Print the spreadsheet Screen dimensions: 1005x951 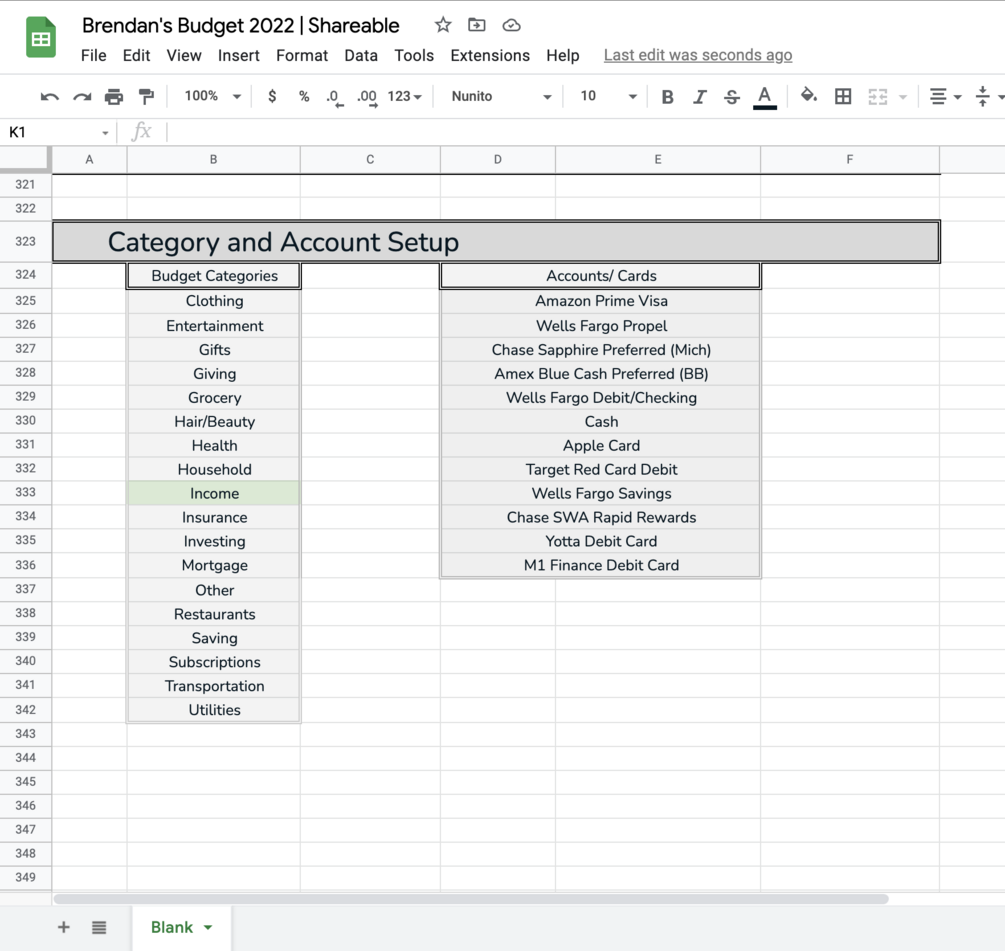(x=114, y=97)
